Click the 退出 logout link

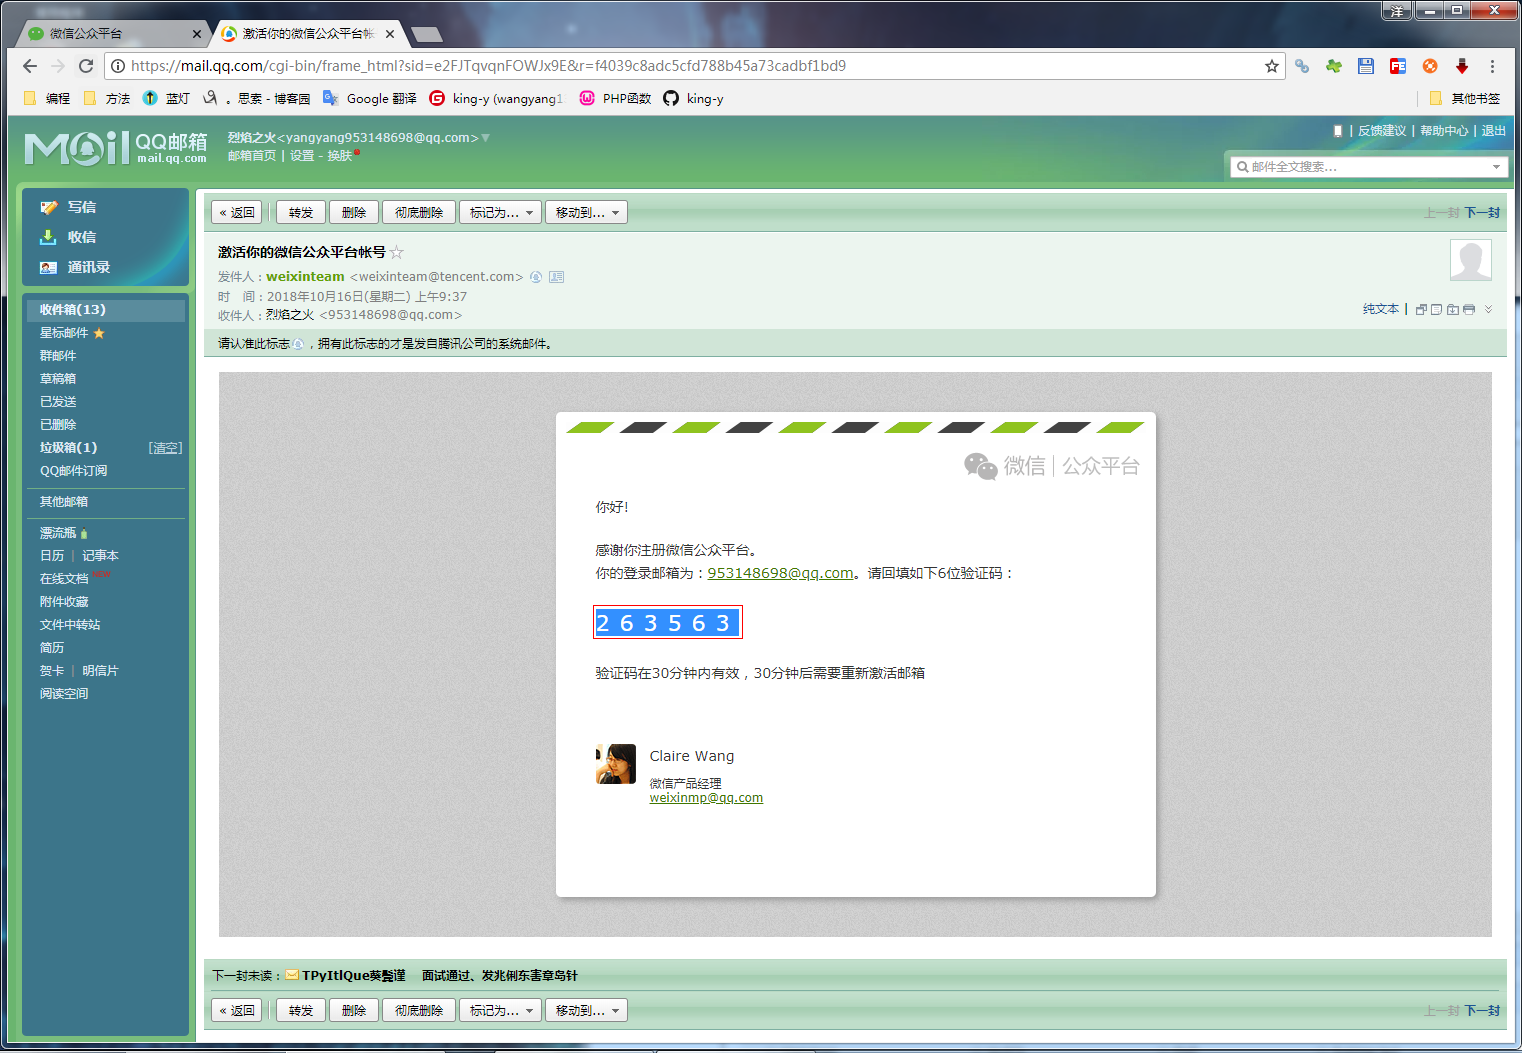click(x=1493, y=131)
